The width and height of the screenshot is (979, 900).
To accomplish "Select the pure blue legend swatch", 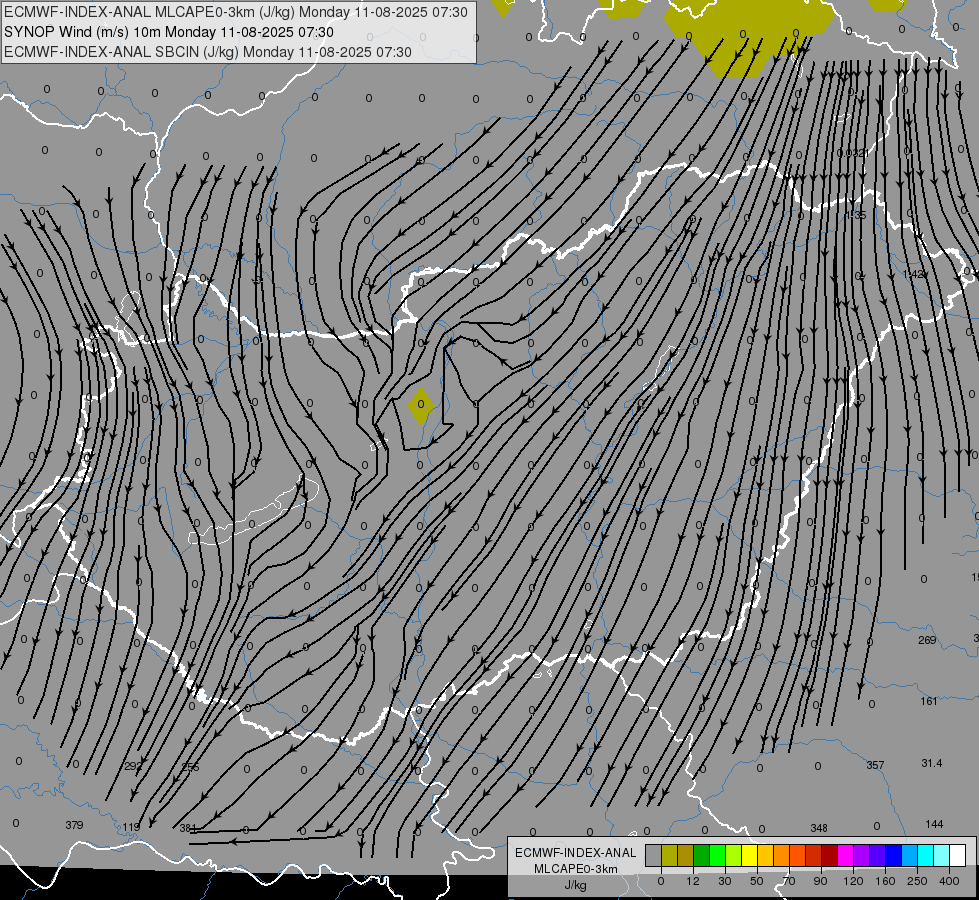I will [893, 855].
